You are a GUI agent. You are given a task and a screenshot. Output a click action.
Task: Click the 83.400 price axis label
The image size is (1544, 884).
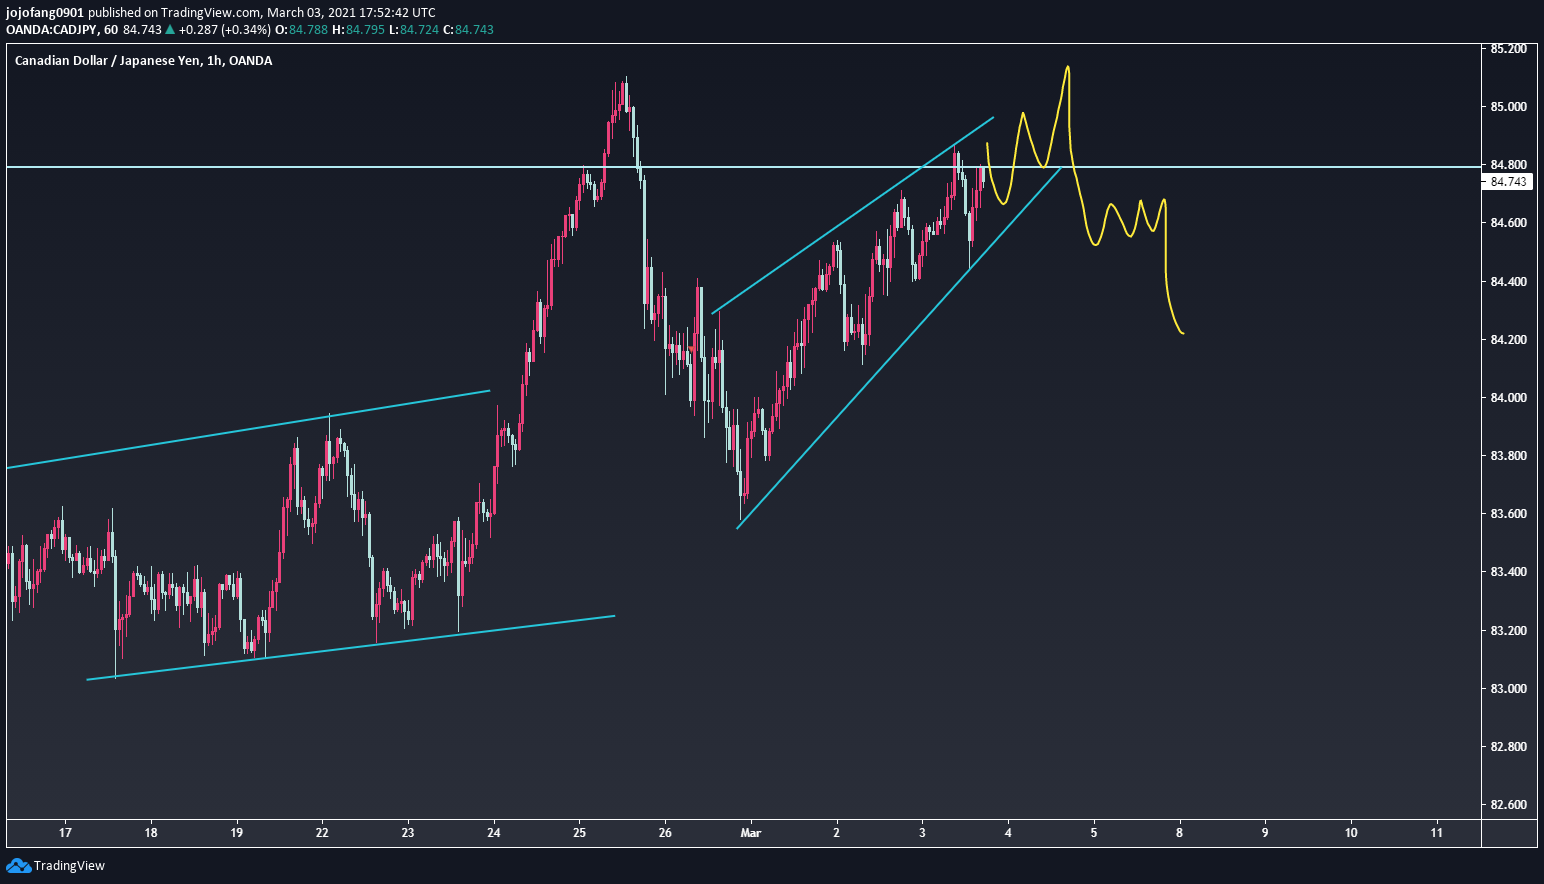coord(1508,572)
